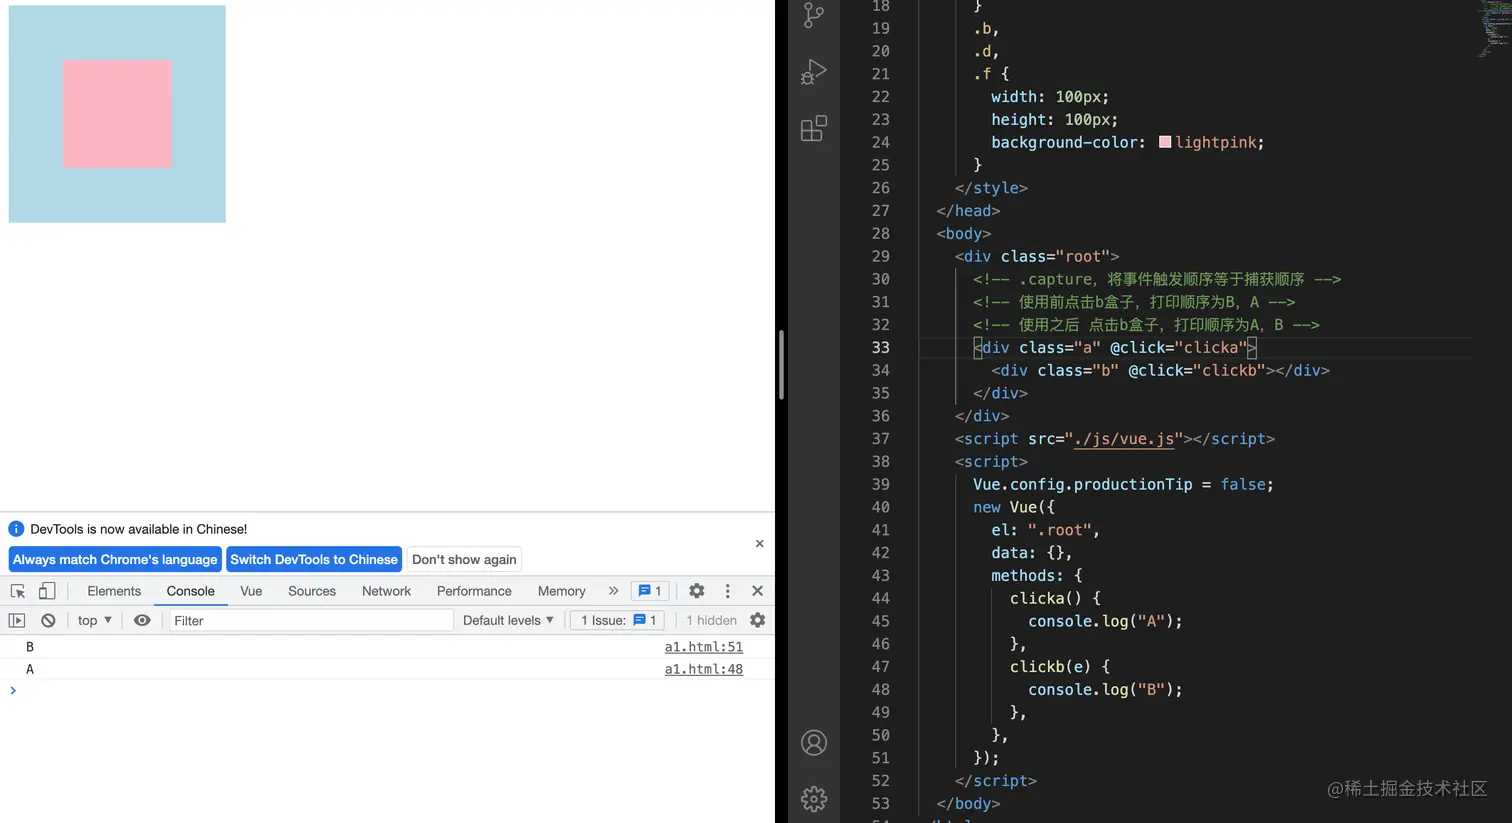Open the Default levels dropdown
Image resolution: width=1512 pixels, height=823 pixels.
[508, 620]
